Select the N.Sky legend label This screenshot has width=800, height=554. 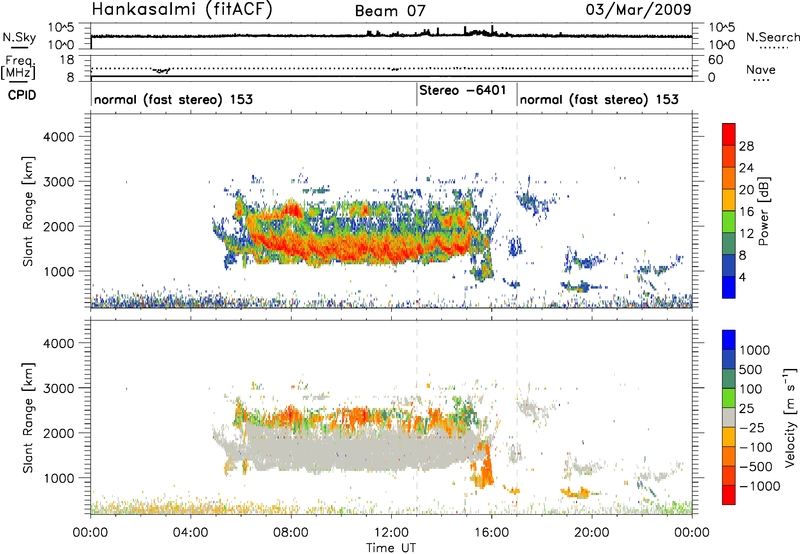tap(19, 37)
